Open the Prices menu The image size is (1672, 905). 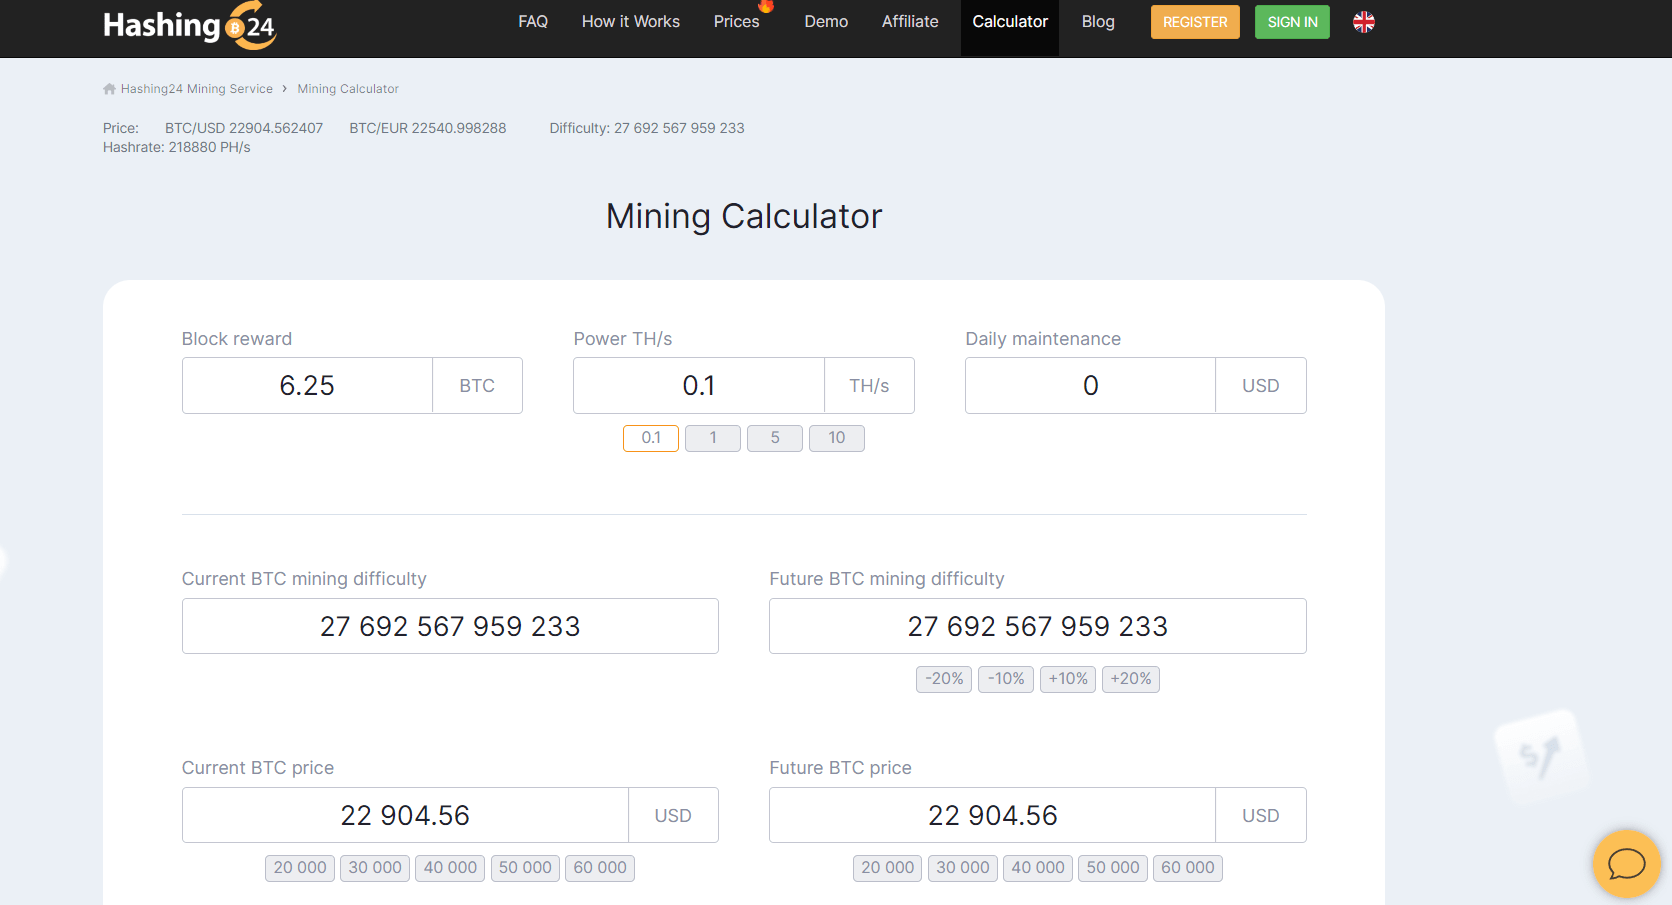(736, 21)
